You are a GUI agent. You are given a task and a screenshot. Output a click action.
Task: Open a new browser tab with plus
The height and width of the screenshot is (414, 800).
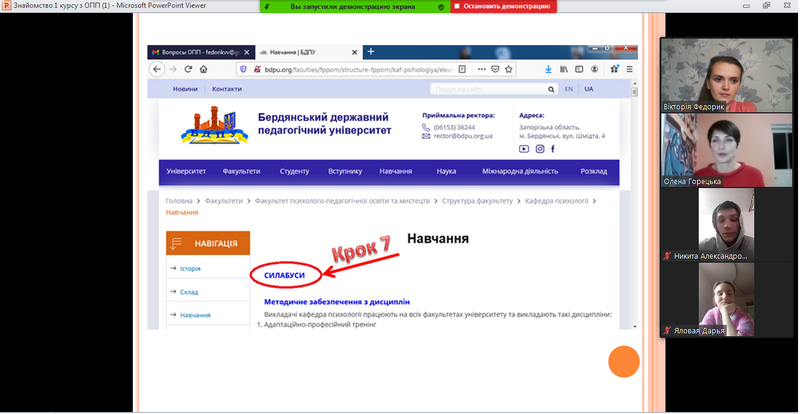[371, 52]
